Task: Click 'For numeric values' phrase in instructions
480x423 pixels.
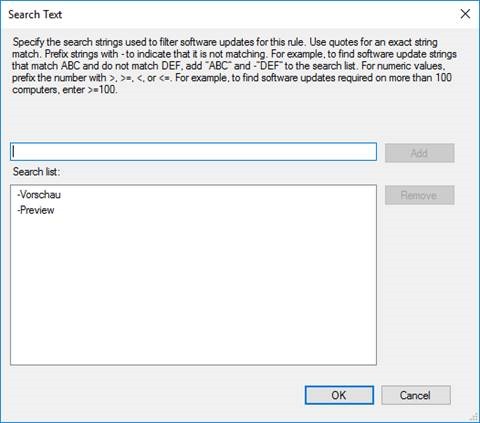Action: click(403, 66)
